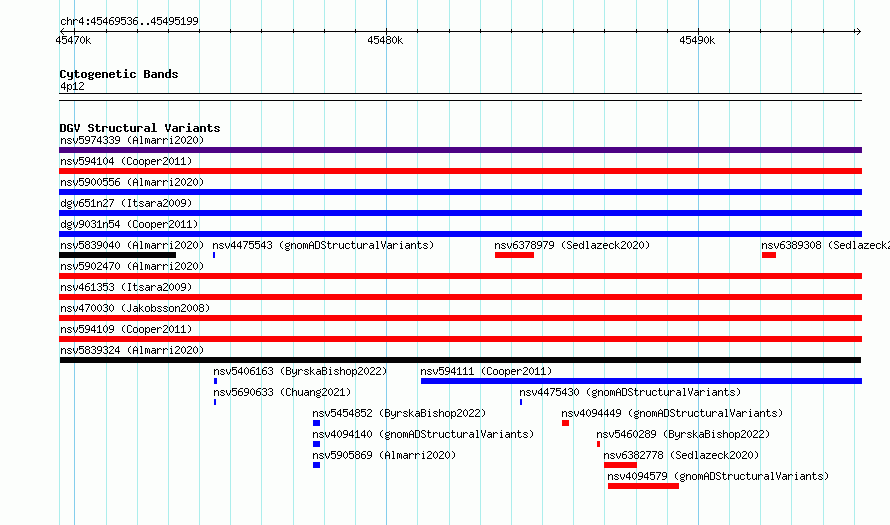
Task: Click the small red nsv4094449 bar
Action: coord(565,423)
